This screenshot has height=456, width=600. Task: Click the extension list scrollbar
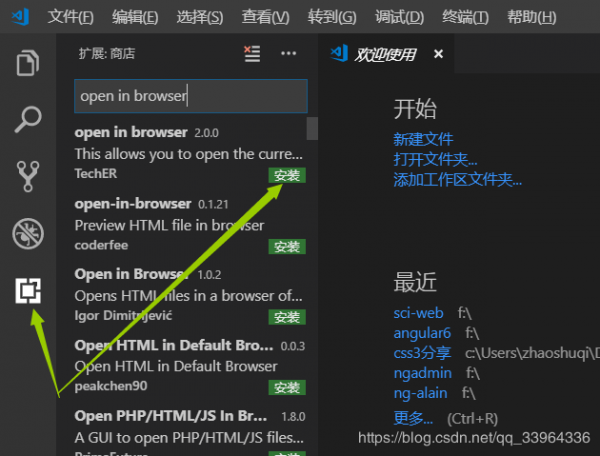tap(312, 129)
